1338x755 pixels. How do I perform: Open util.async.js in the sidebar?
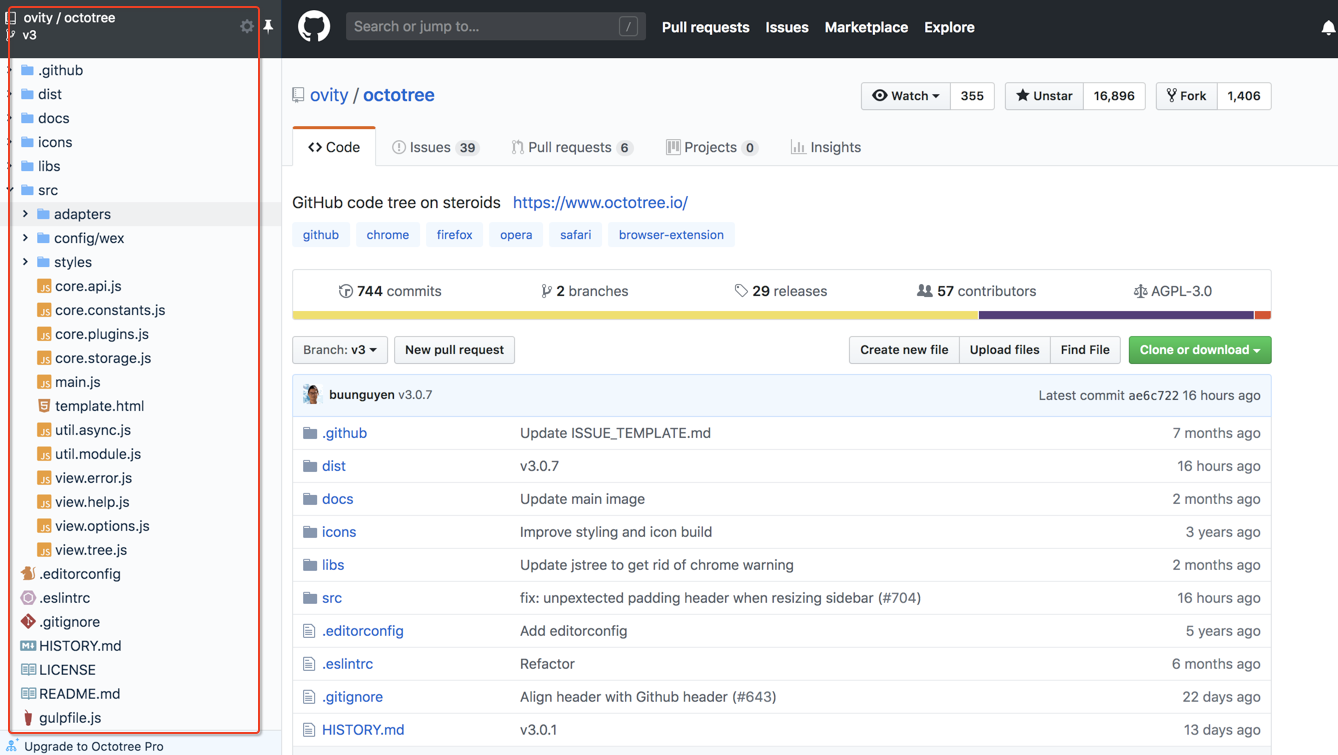93,430
